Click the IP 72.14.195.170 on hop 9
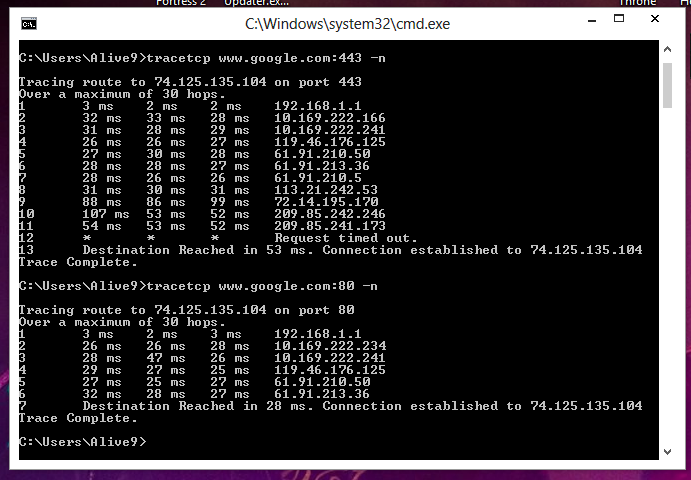The height and width of the screenshot is (480, 691). coord(326,202)
